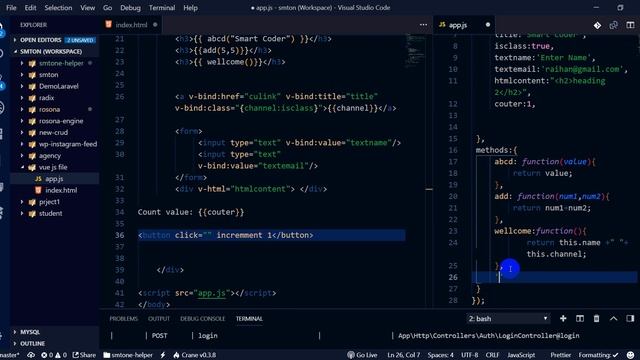640x360 pixels.
Task: Click the panel position toggle icon
Action: 630,319
